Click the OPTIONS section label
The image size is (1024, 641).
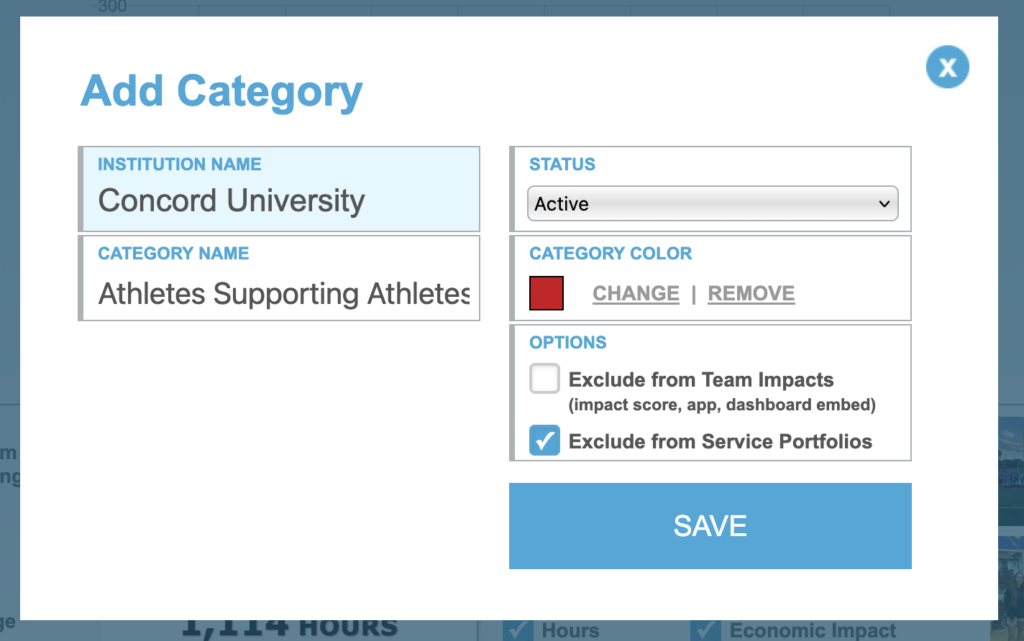tap(568, 342)
